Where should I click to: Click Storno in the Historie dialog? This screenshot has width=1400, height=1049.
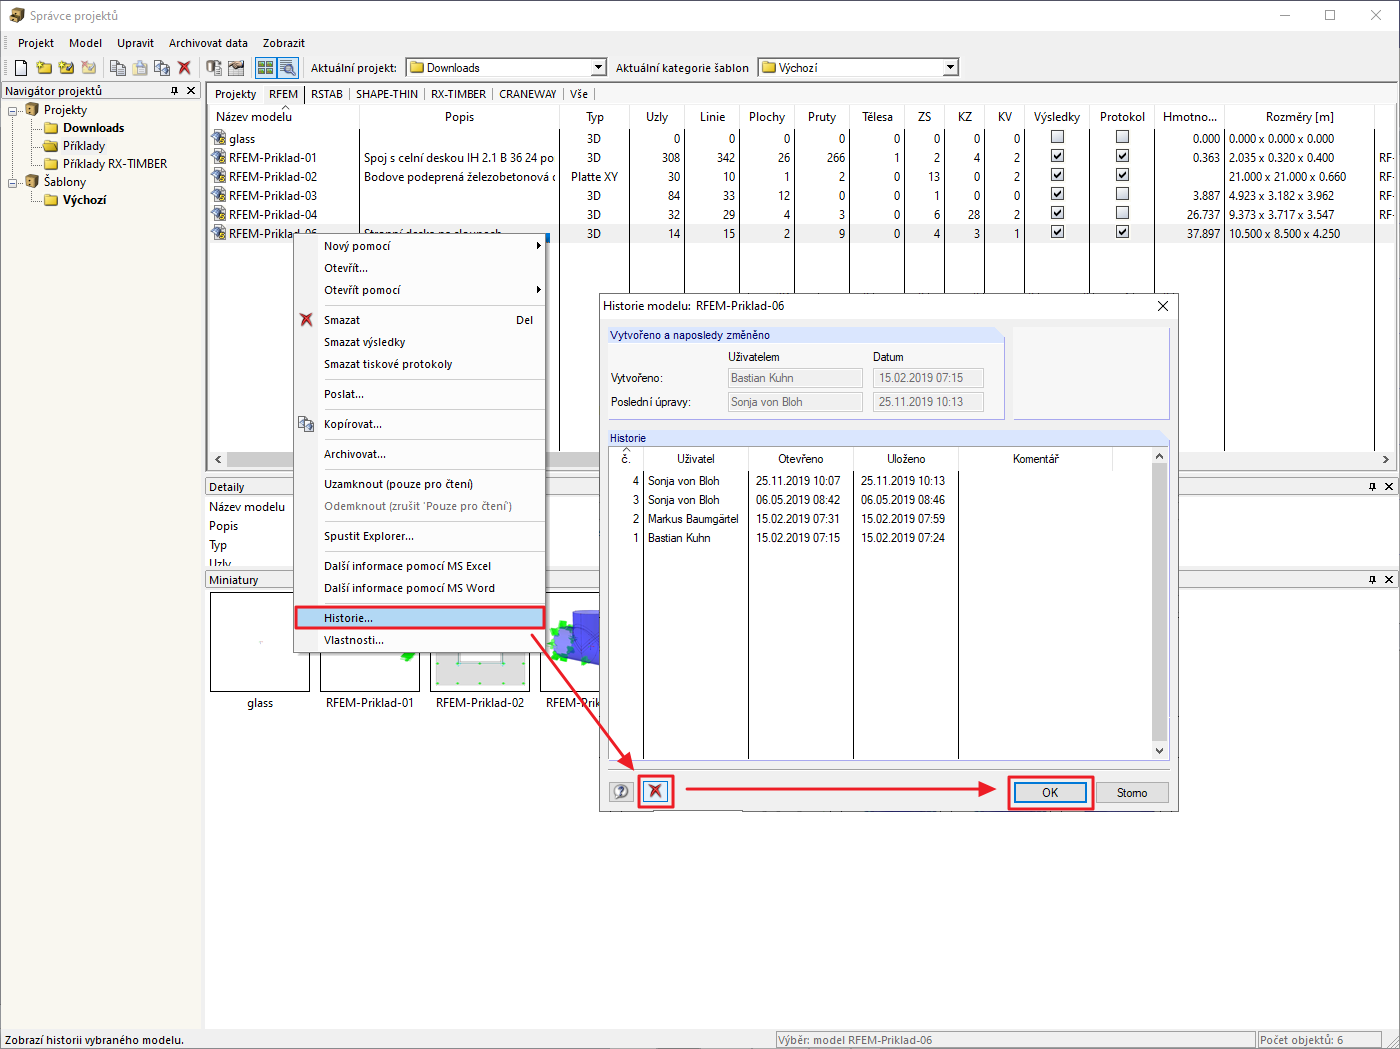[x=1132, y=792]
